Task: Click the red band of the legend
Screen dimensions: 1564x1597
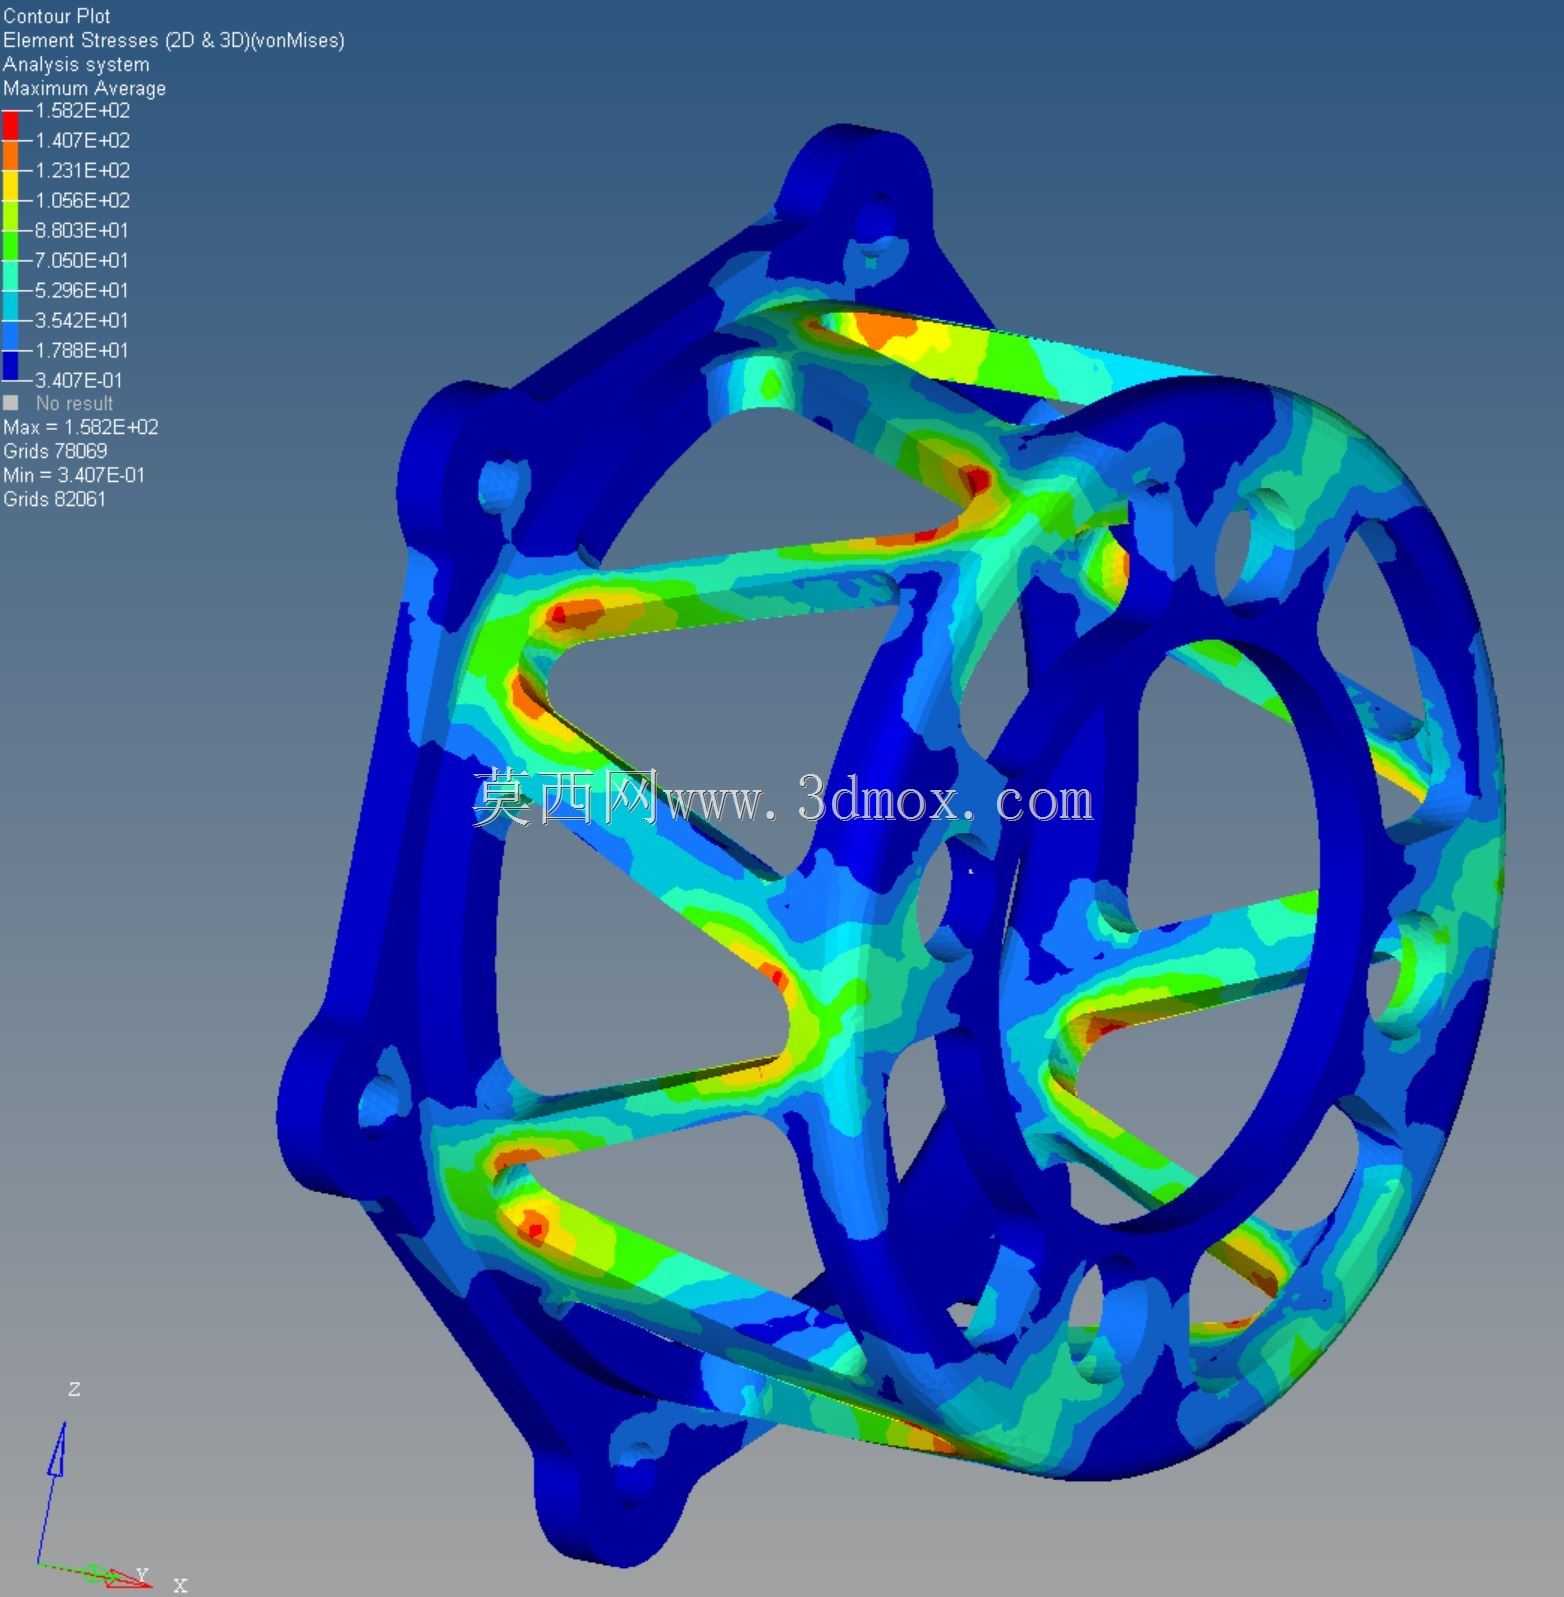Action: 10,125
